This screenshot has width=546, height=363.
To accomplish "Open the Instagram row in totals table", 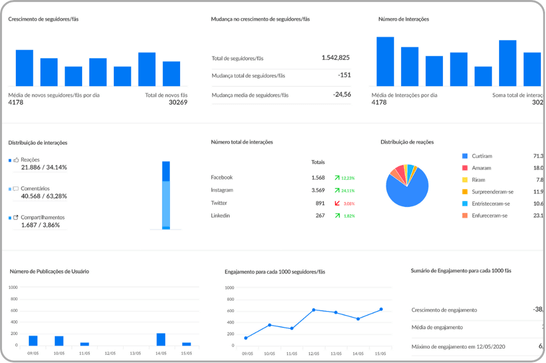I will coord(282,190).
